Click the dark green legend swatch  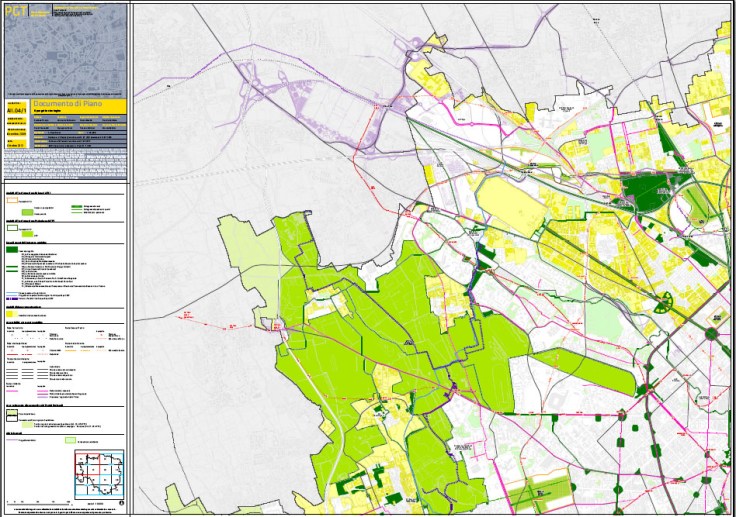[x=14, y=250]
